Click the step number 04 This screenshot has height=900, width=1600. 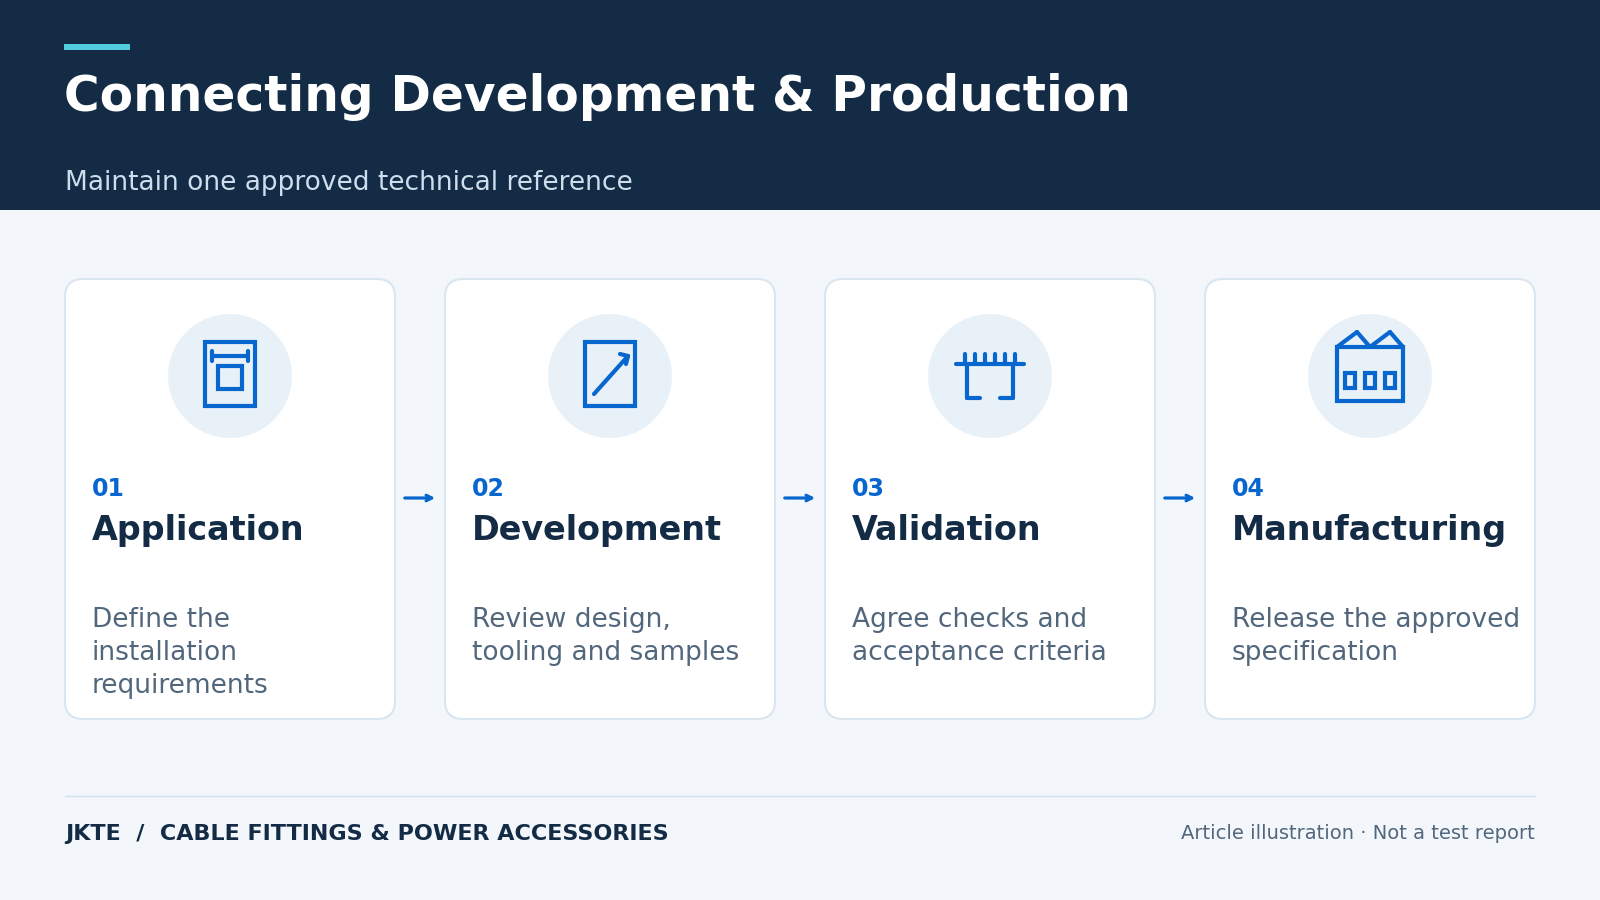tap(1247, 488)
